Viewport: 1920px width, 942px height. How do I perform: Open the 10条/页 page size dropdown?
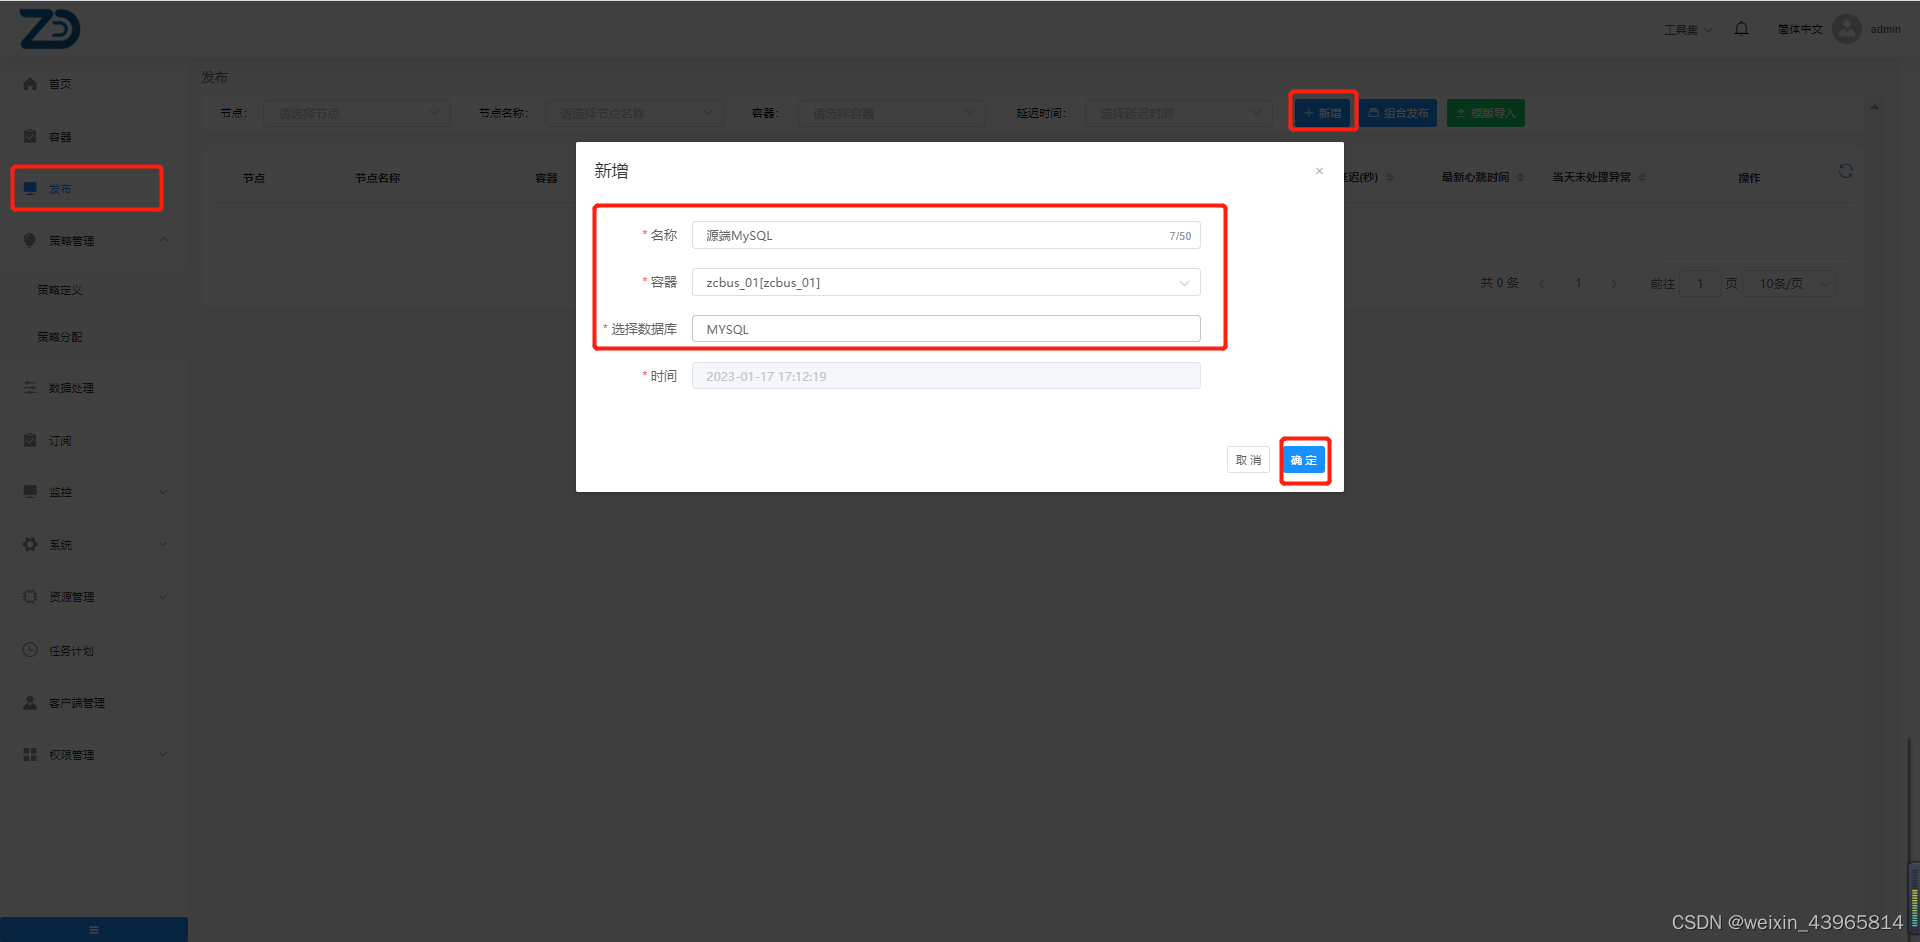tap(1790, 284)
